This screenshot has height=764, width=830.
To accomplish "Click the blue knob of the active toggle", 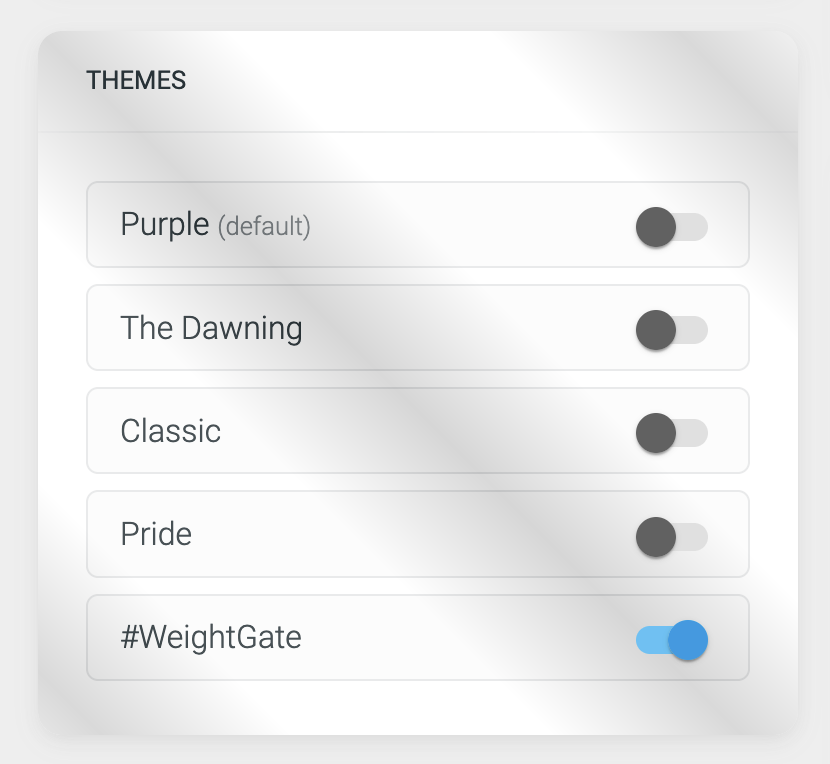I will (x=688, y=639).
